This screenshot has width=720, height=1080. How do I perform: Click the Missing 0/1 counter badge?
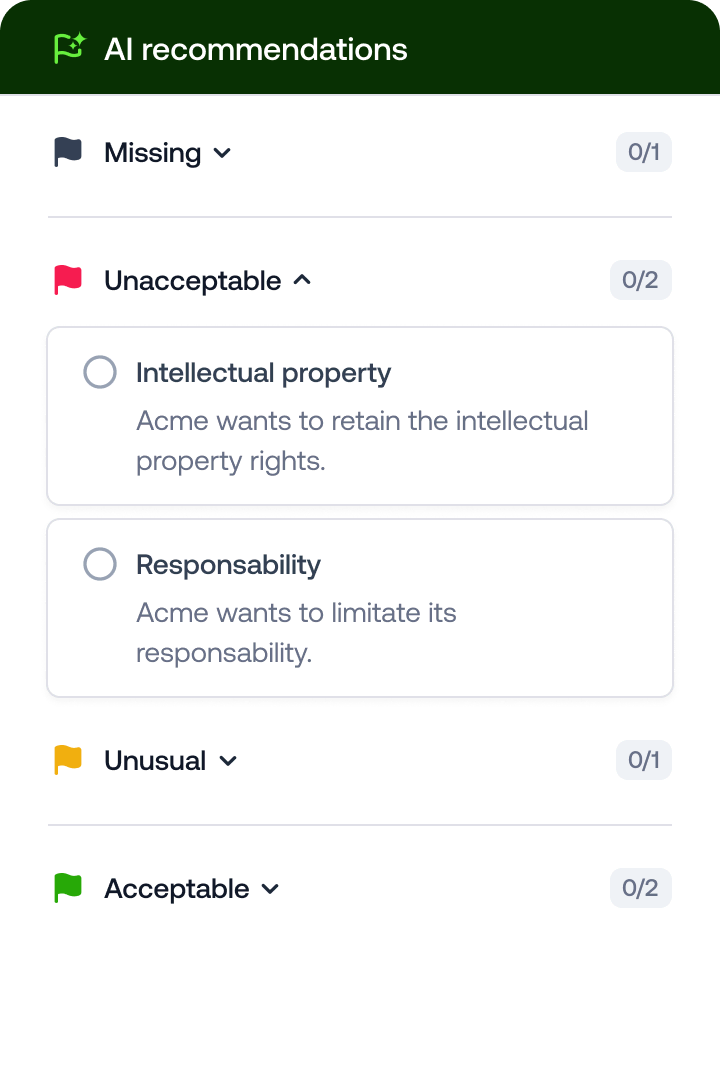point(643,153)
